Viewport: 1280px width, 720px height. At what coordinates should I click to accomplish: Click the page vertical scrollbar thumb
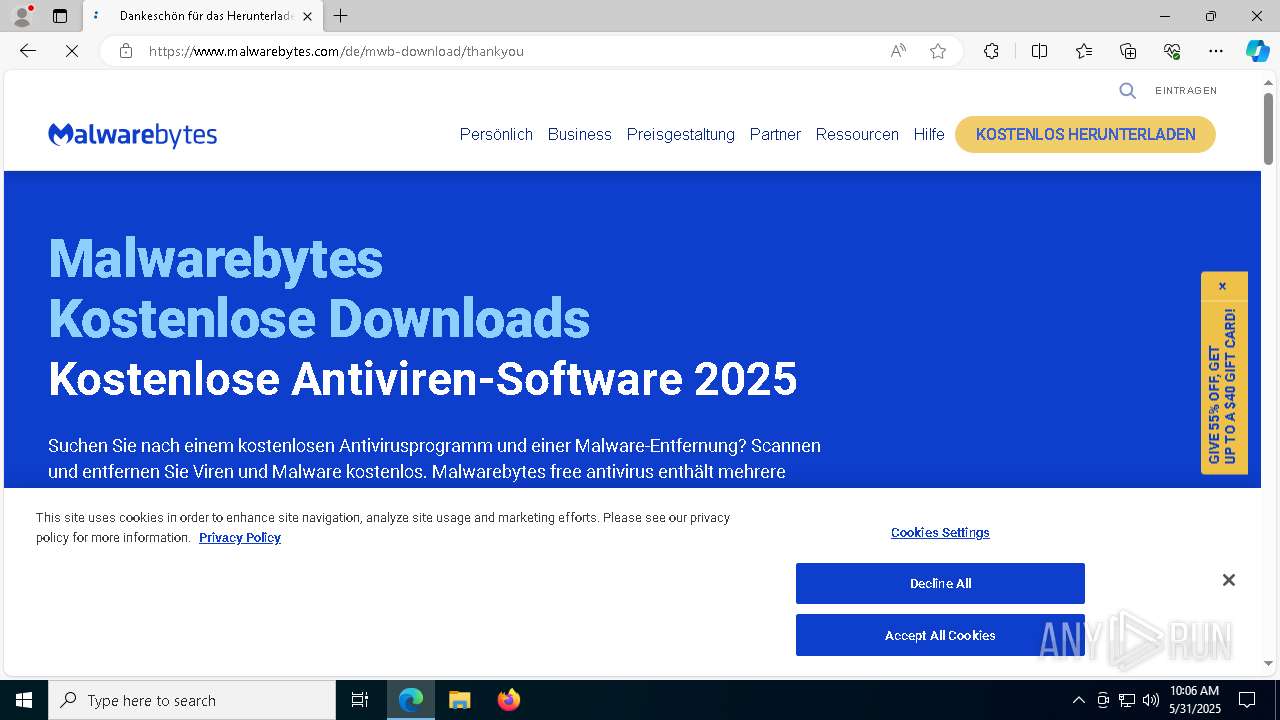[x=1268, y=129]
